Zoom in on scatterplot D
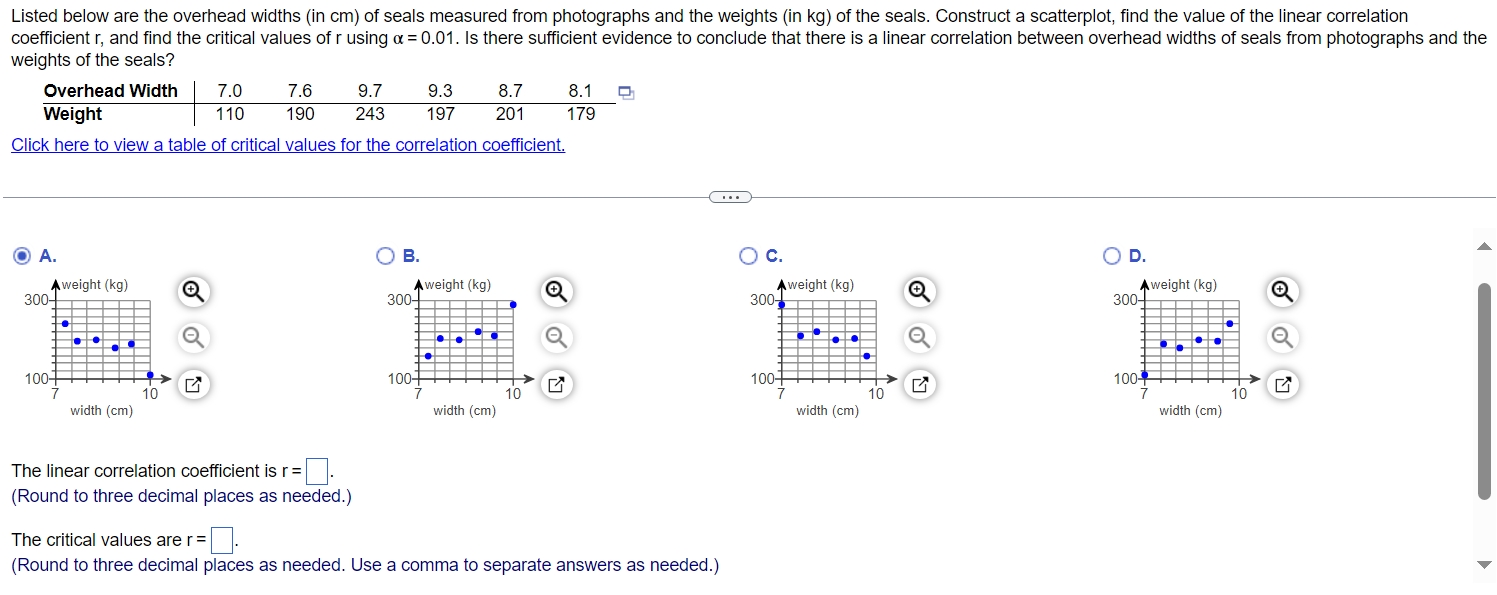This screenshot has height=595, width=1497. tap(1282, 291)
